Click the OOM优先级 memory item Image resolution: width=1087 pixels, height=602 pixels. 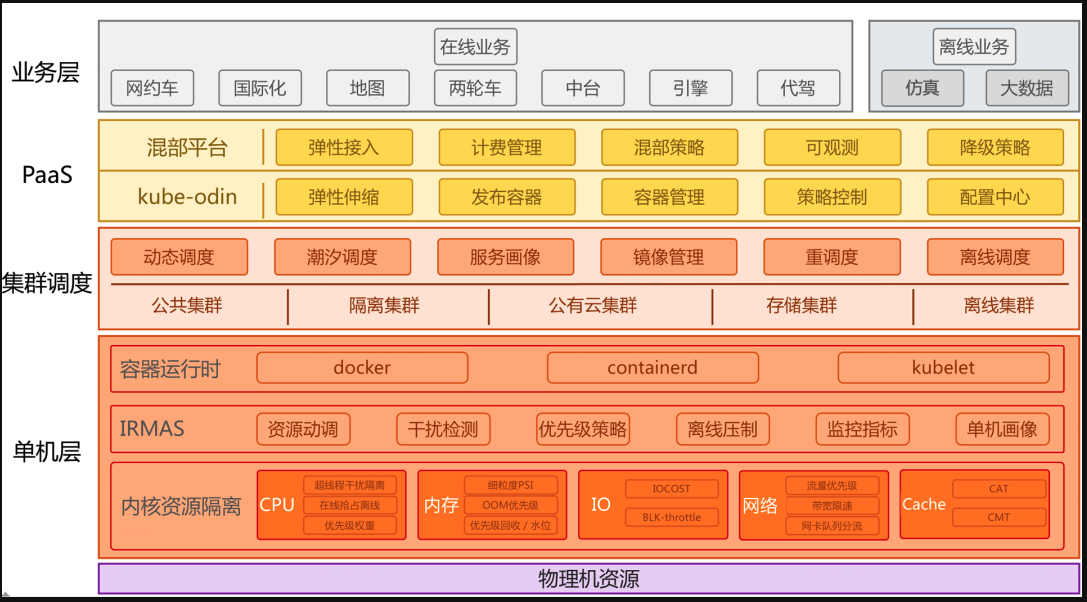510,505
